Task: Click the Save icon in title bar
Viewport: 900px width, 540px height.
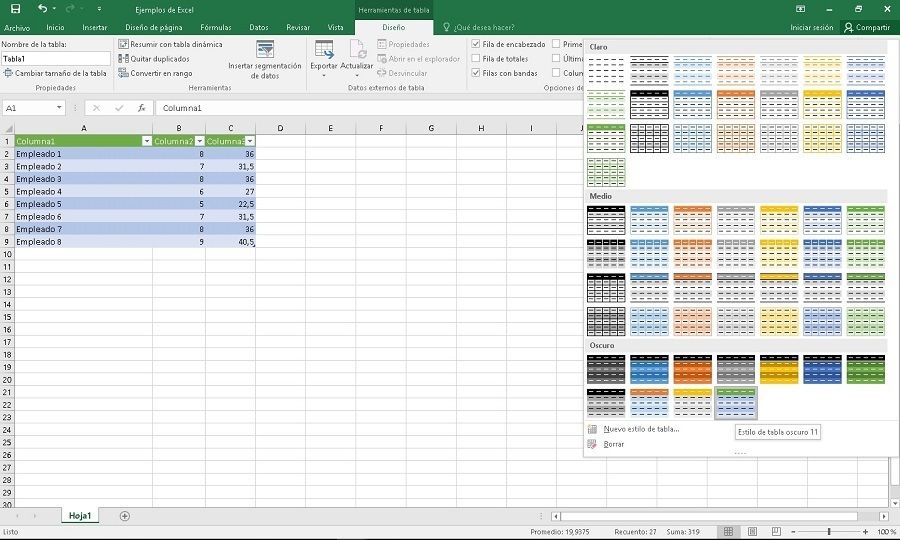Action: tap(15, 9)
